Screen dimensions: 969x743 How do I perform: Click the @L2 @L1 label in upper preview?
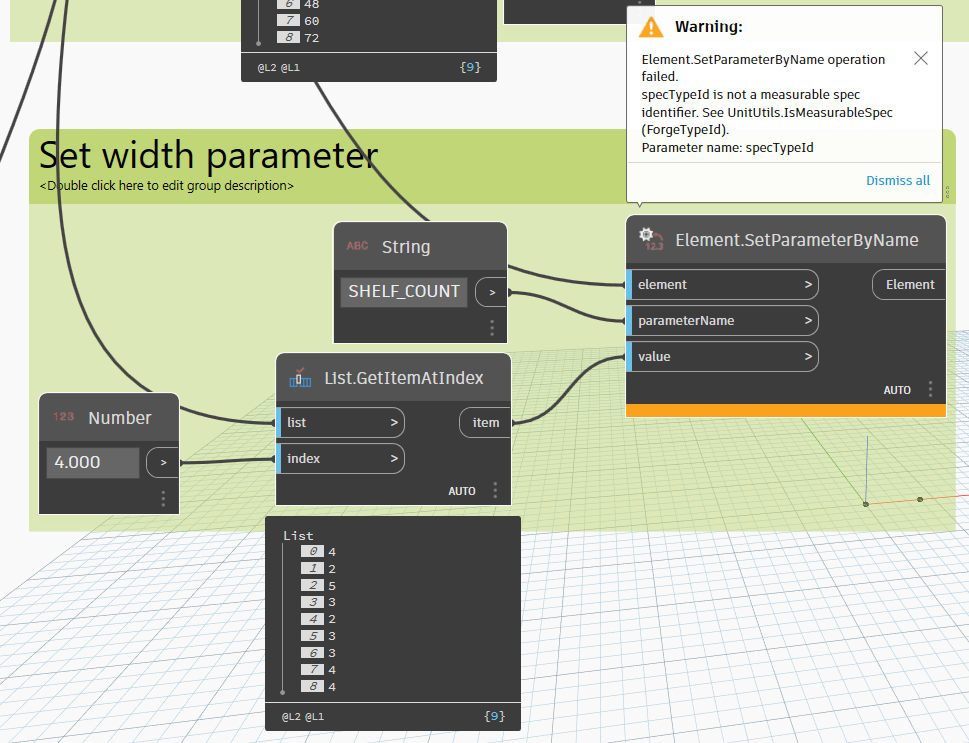point(279,68)
